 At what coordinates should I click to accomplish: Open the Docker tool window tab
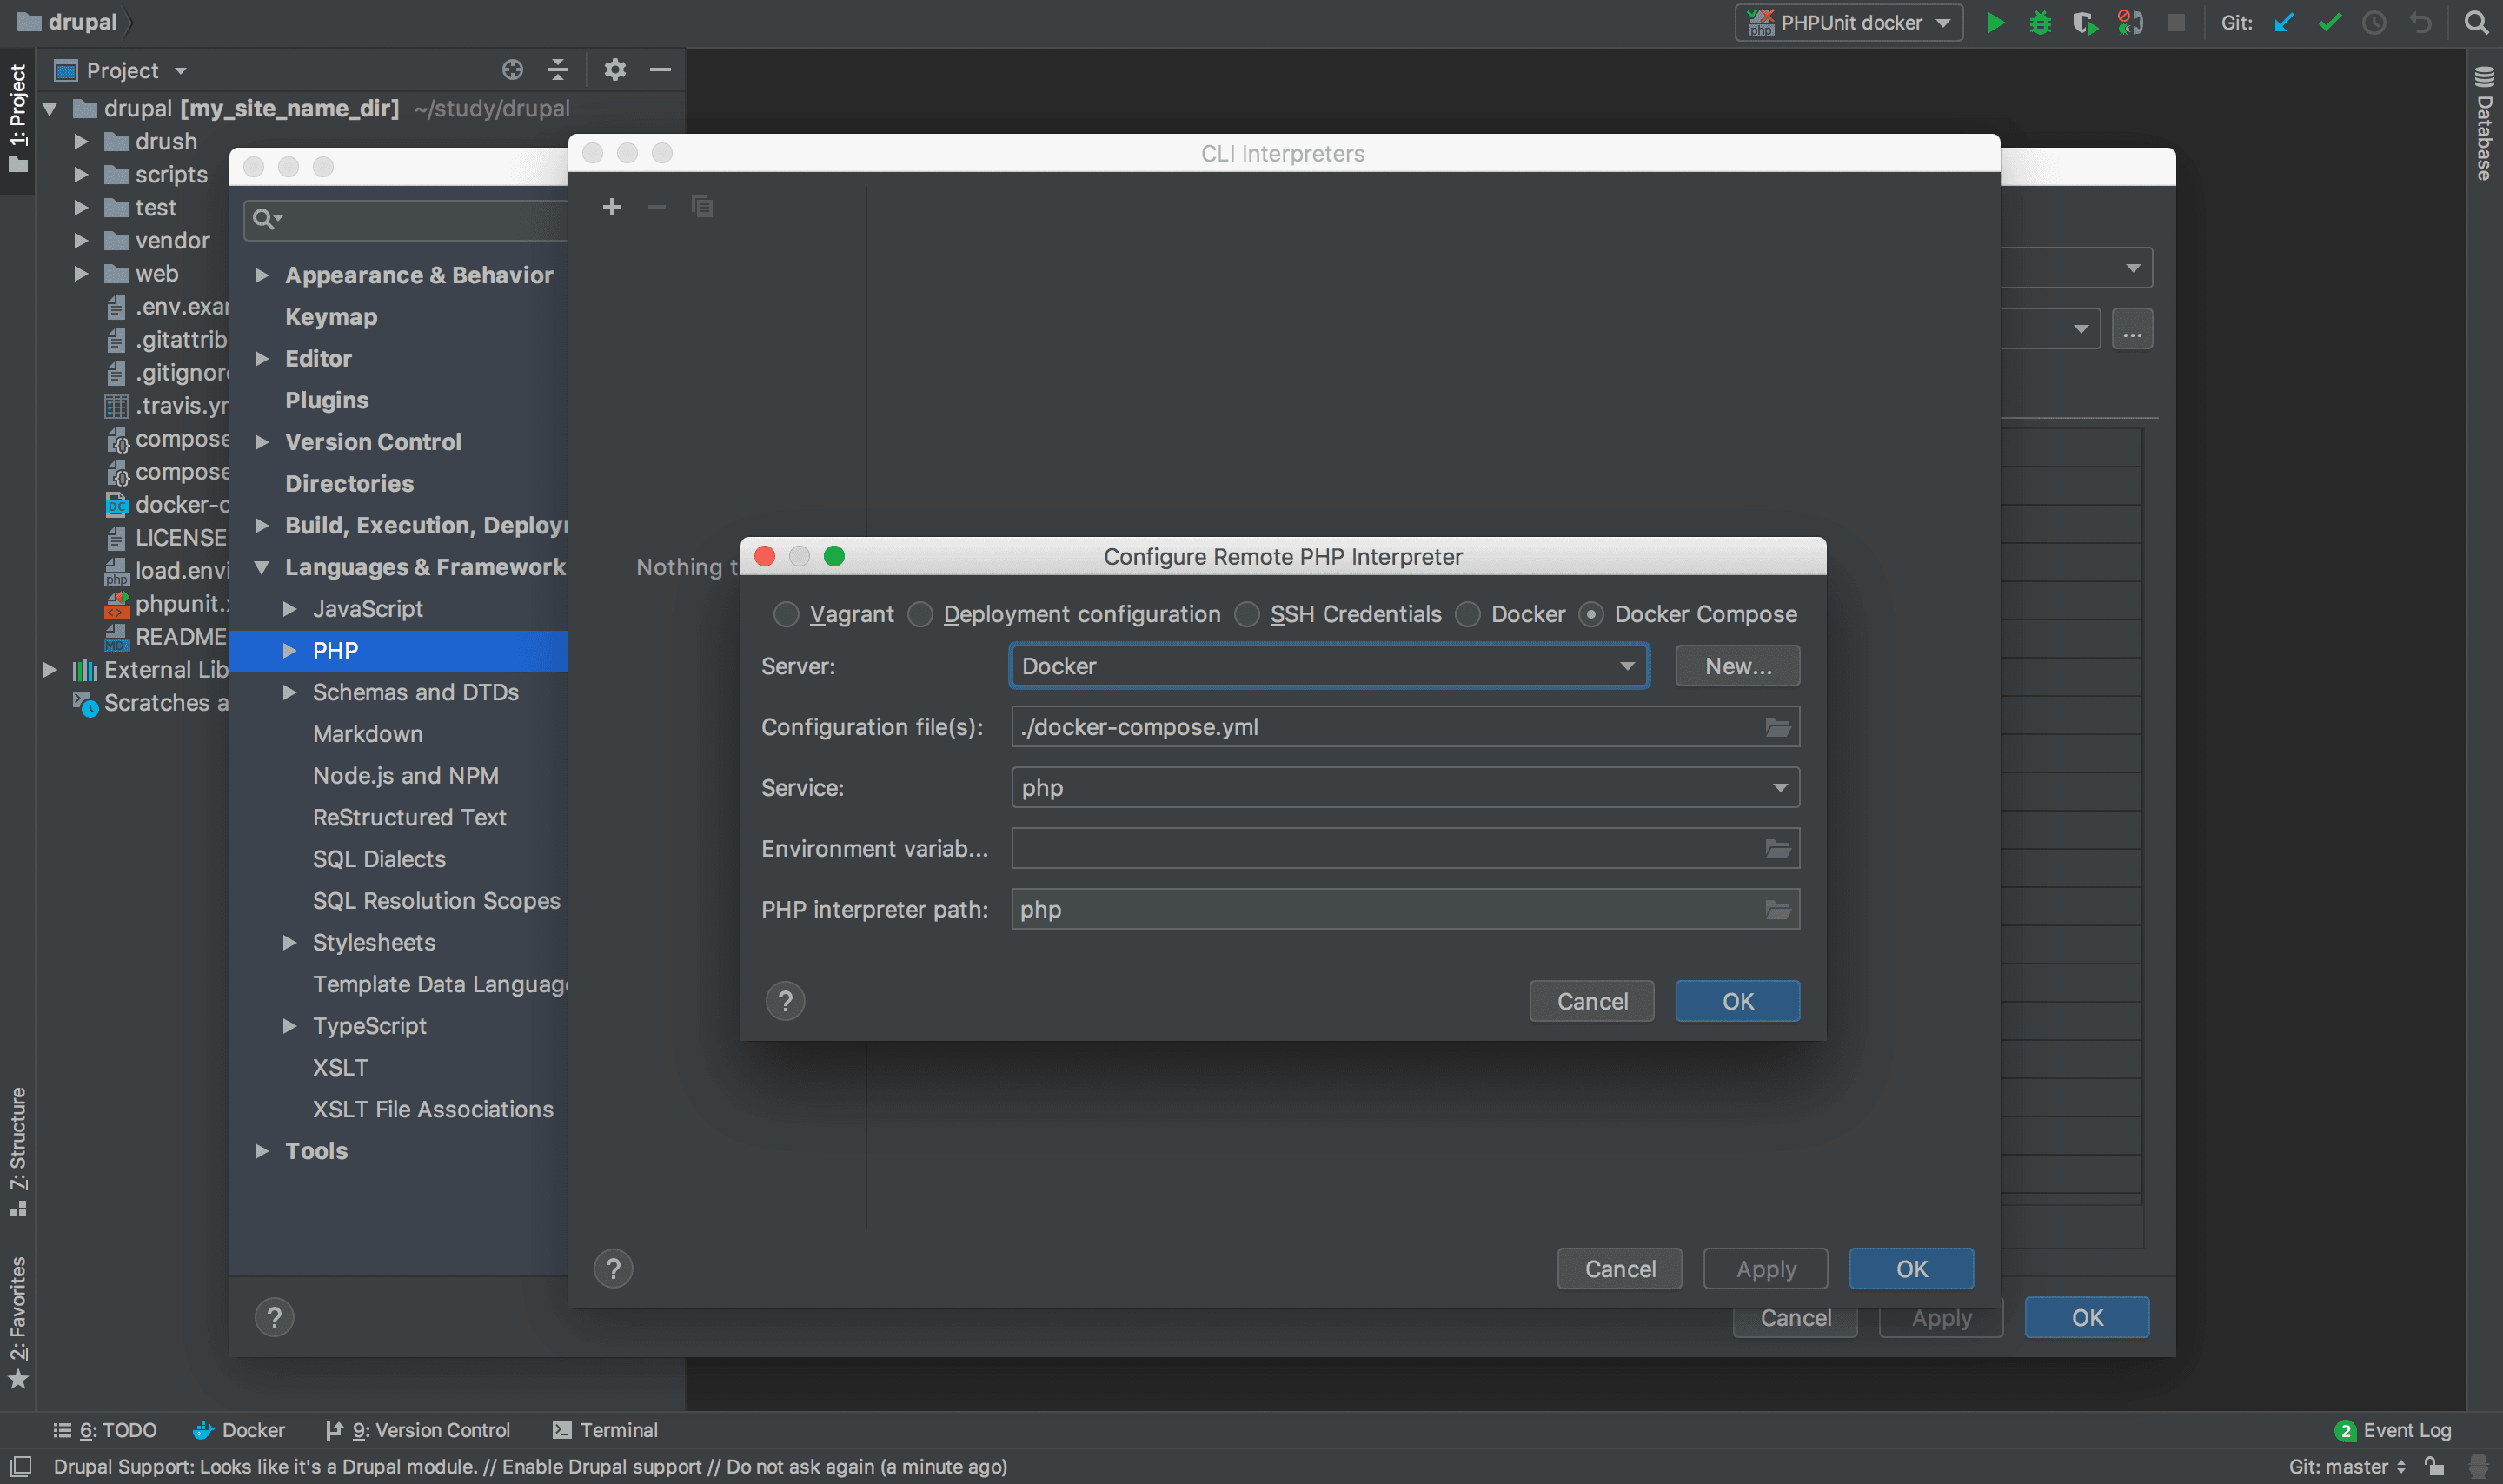click(239, 1430)
